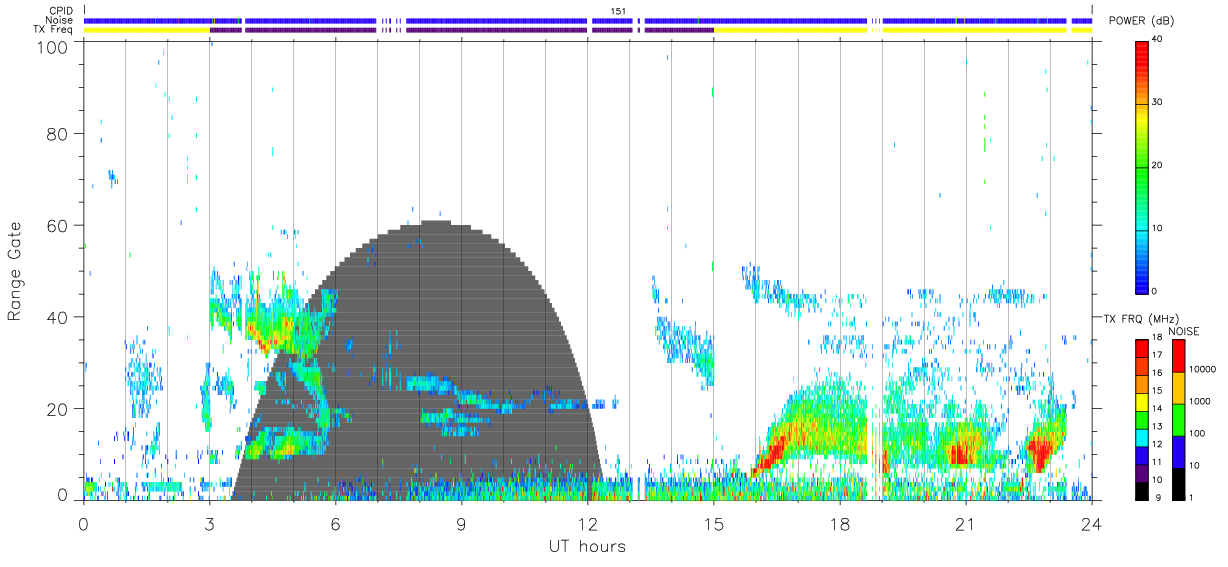Viewport: 1228px width, 567px height.
Task: Click the "Noise" row label at top left
Action: pyautogui.click(x=60, y=20)
